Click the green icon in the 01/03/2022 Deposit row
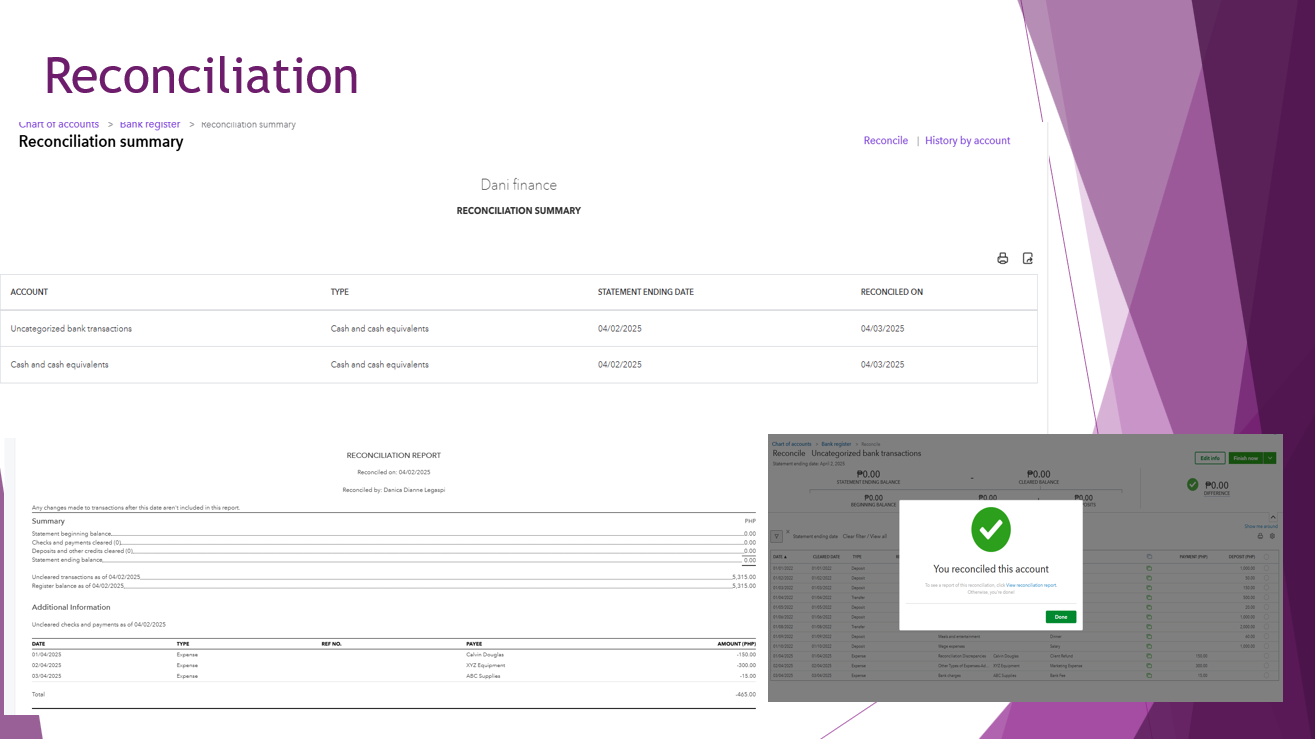1315x739 pixels. [1149, 587]
